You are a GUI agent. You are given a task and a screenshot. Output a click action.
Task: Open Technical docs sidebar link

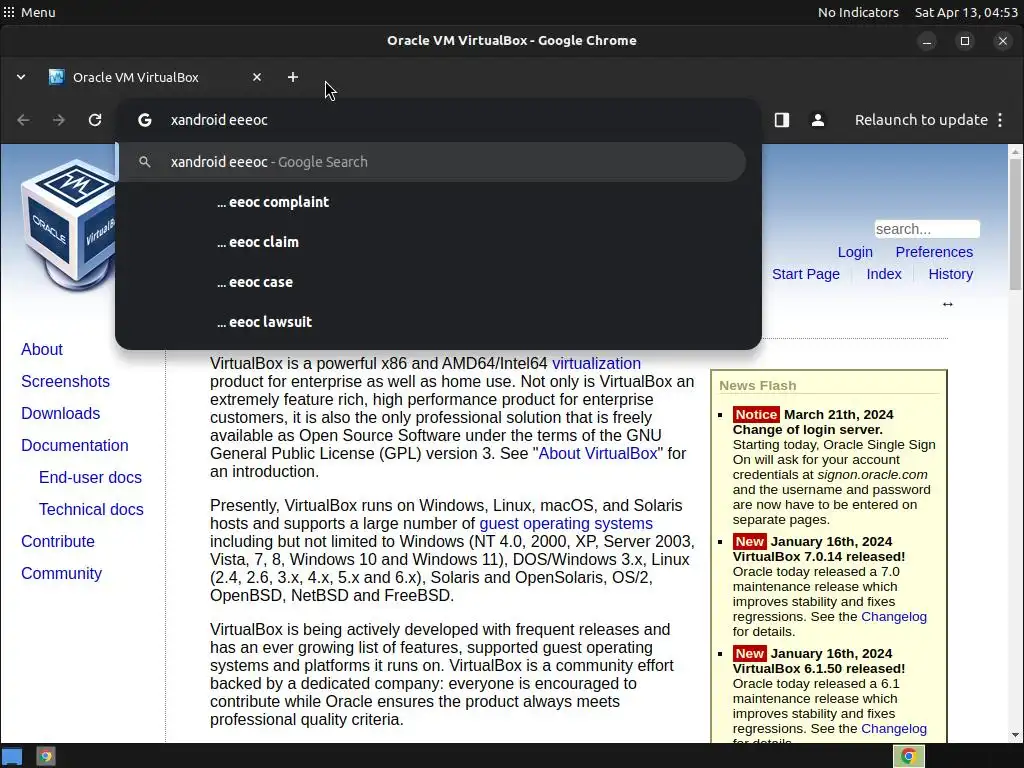pos(91,509)
